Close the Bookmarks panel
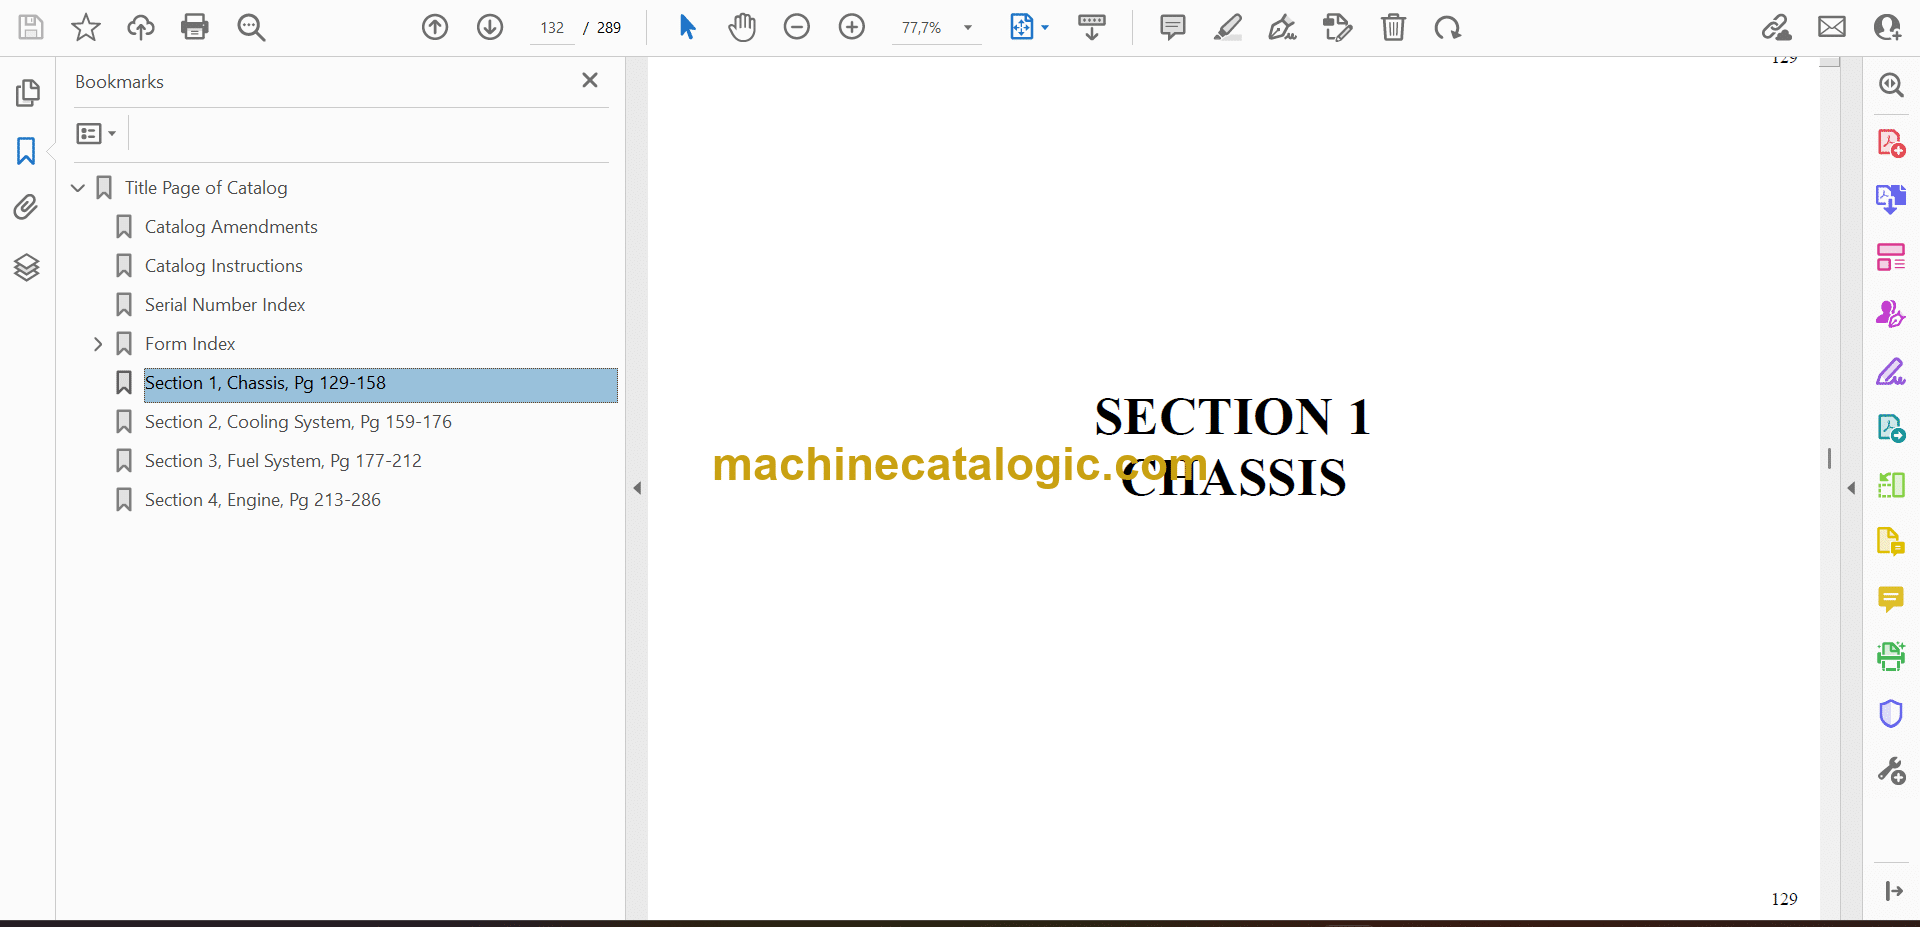1920x927 pixels. point(590,80)
